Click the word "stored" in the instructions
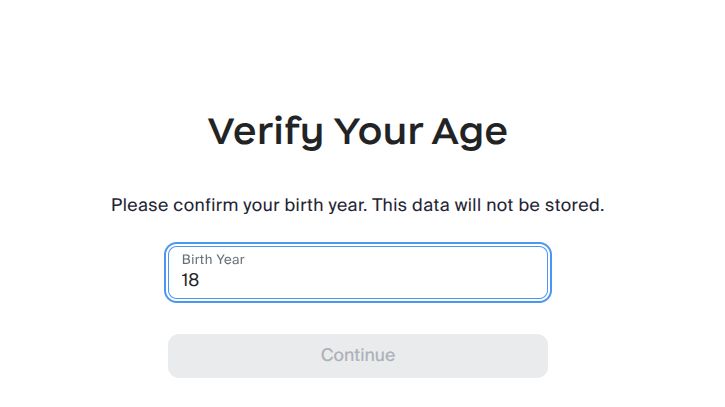Image resolution: width=725 pixels, height=407 pixels. (578, 206)
